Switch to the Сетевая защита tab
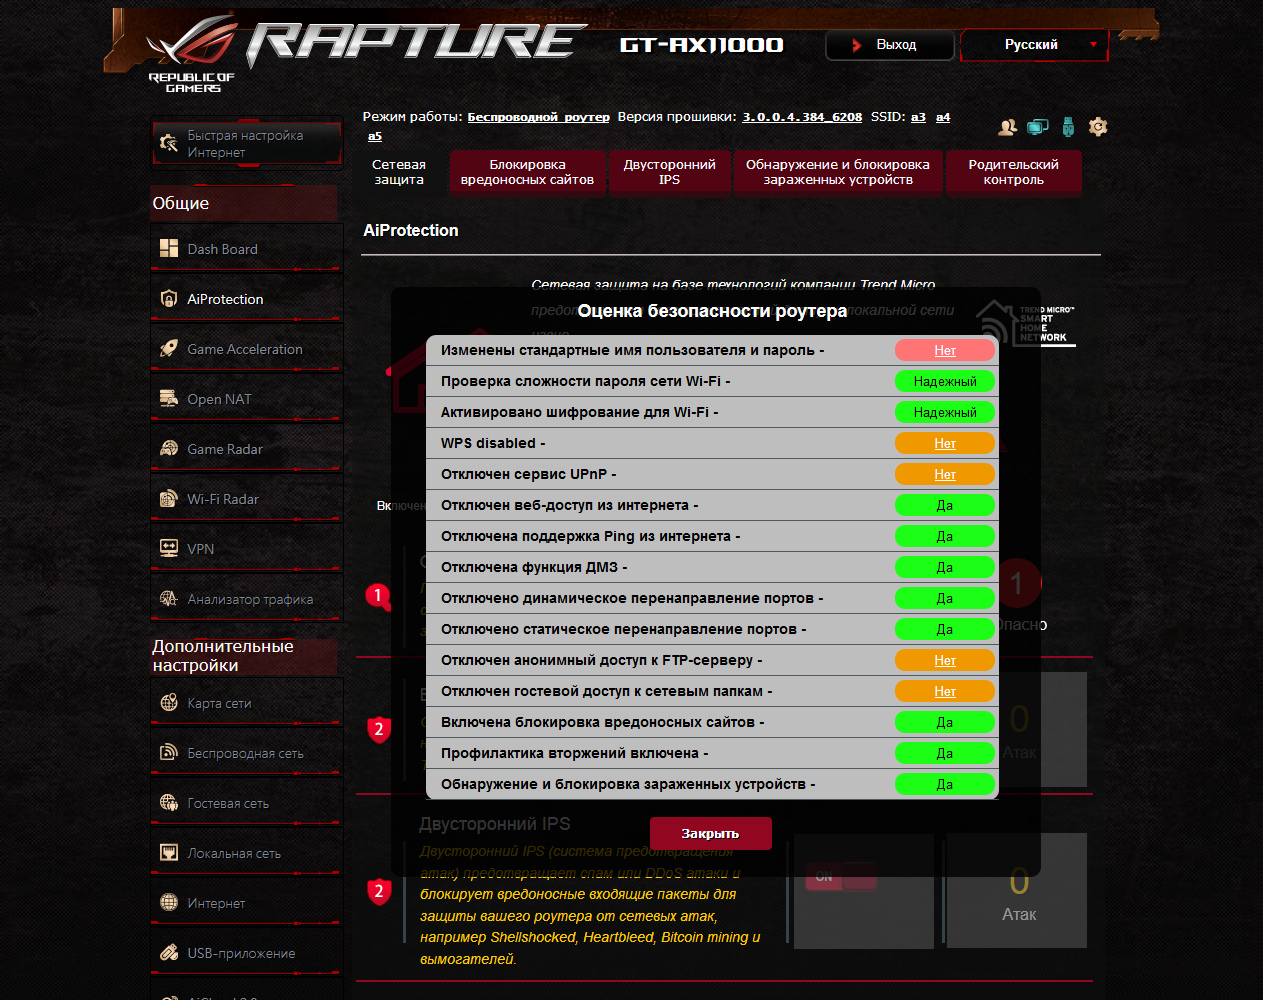 click(x=399, y=172)
